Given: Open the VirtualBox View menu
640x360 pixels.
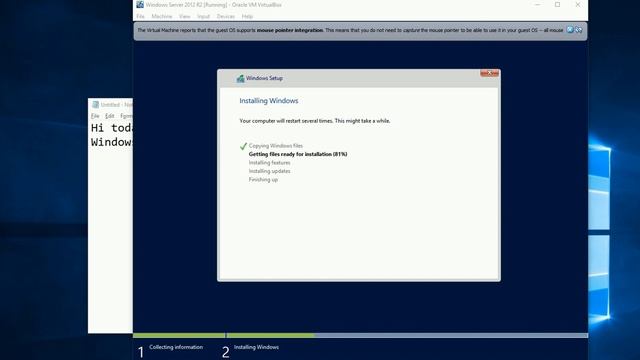Looking at the screenshot, I should tap(184, 16).
